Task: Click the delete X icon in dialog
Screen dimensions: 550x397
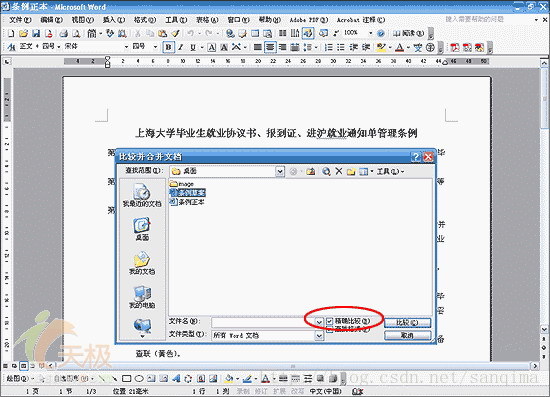Action: (x=338, y=171)
